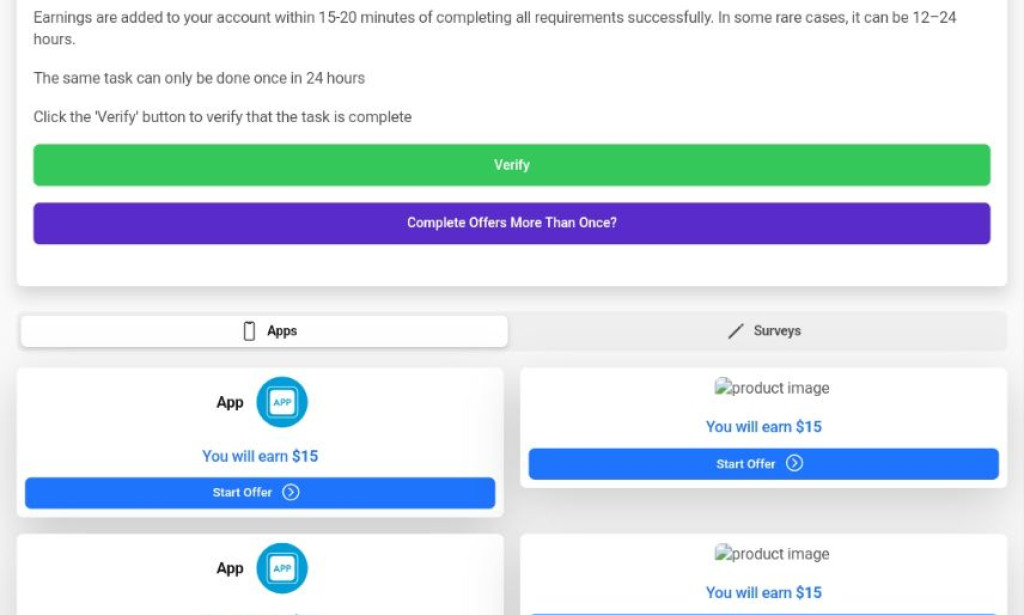
Task: Click the pencil icon on the Surveys tab
Action: tap(735, 331)
